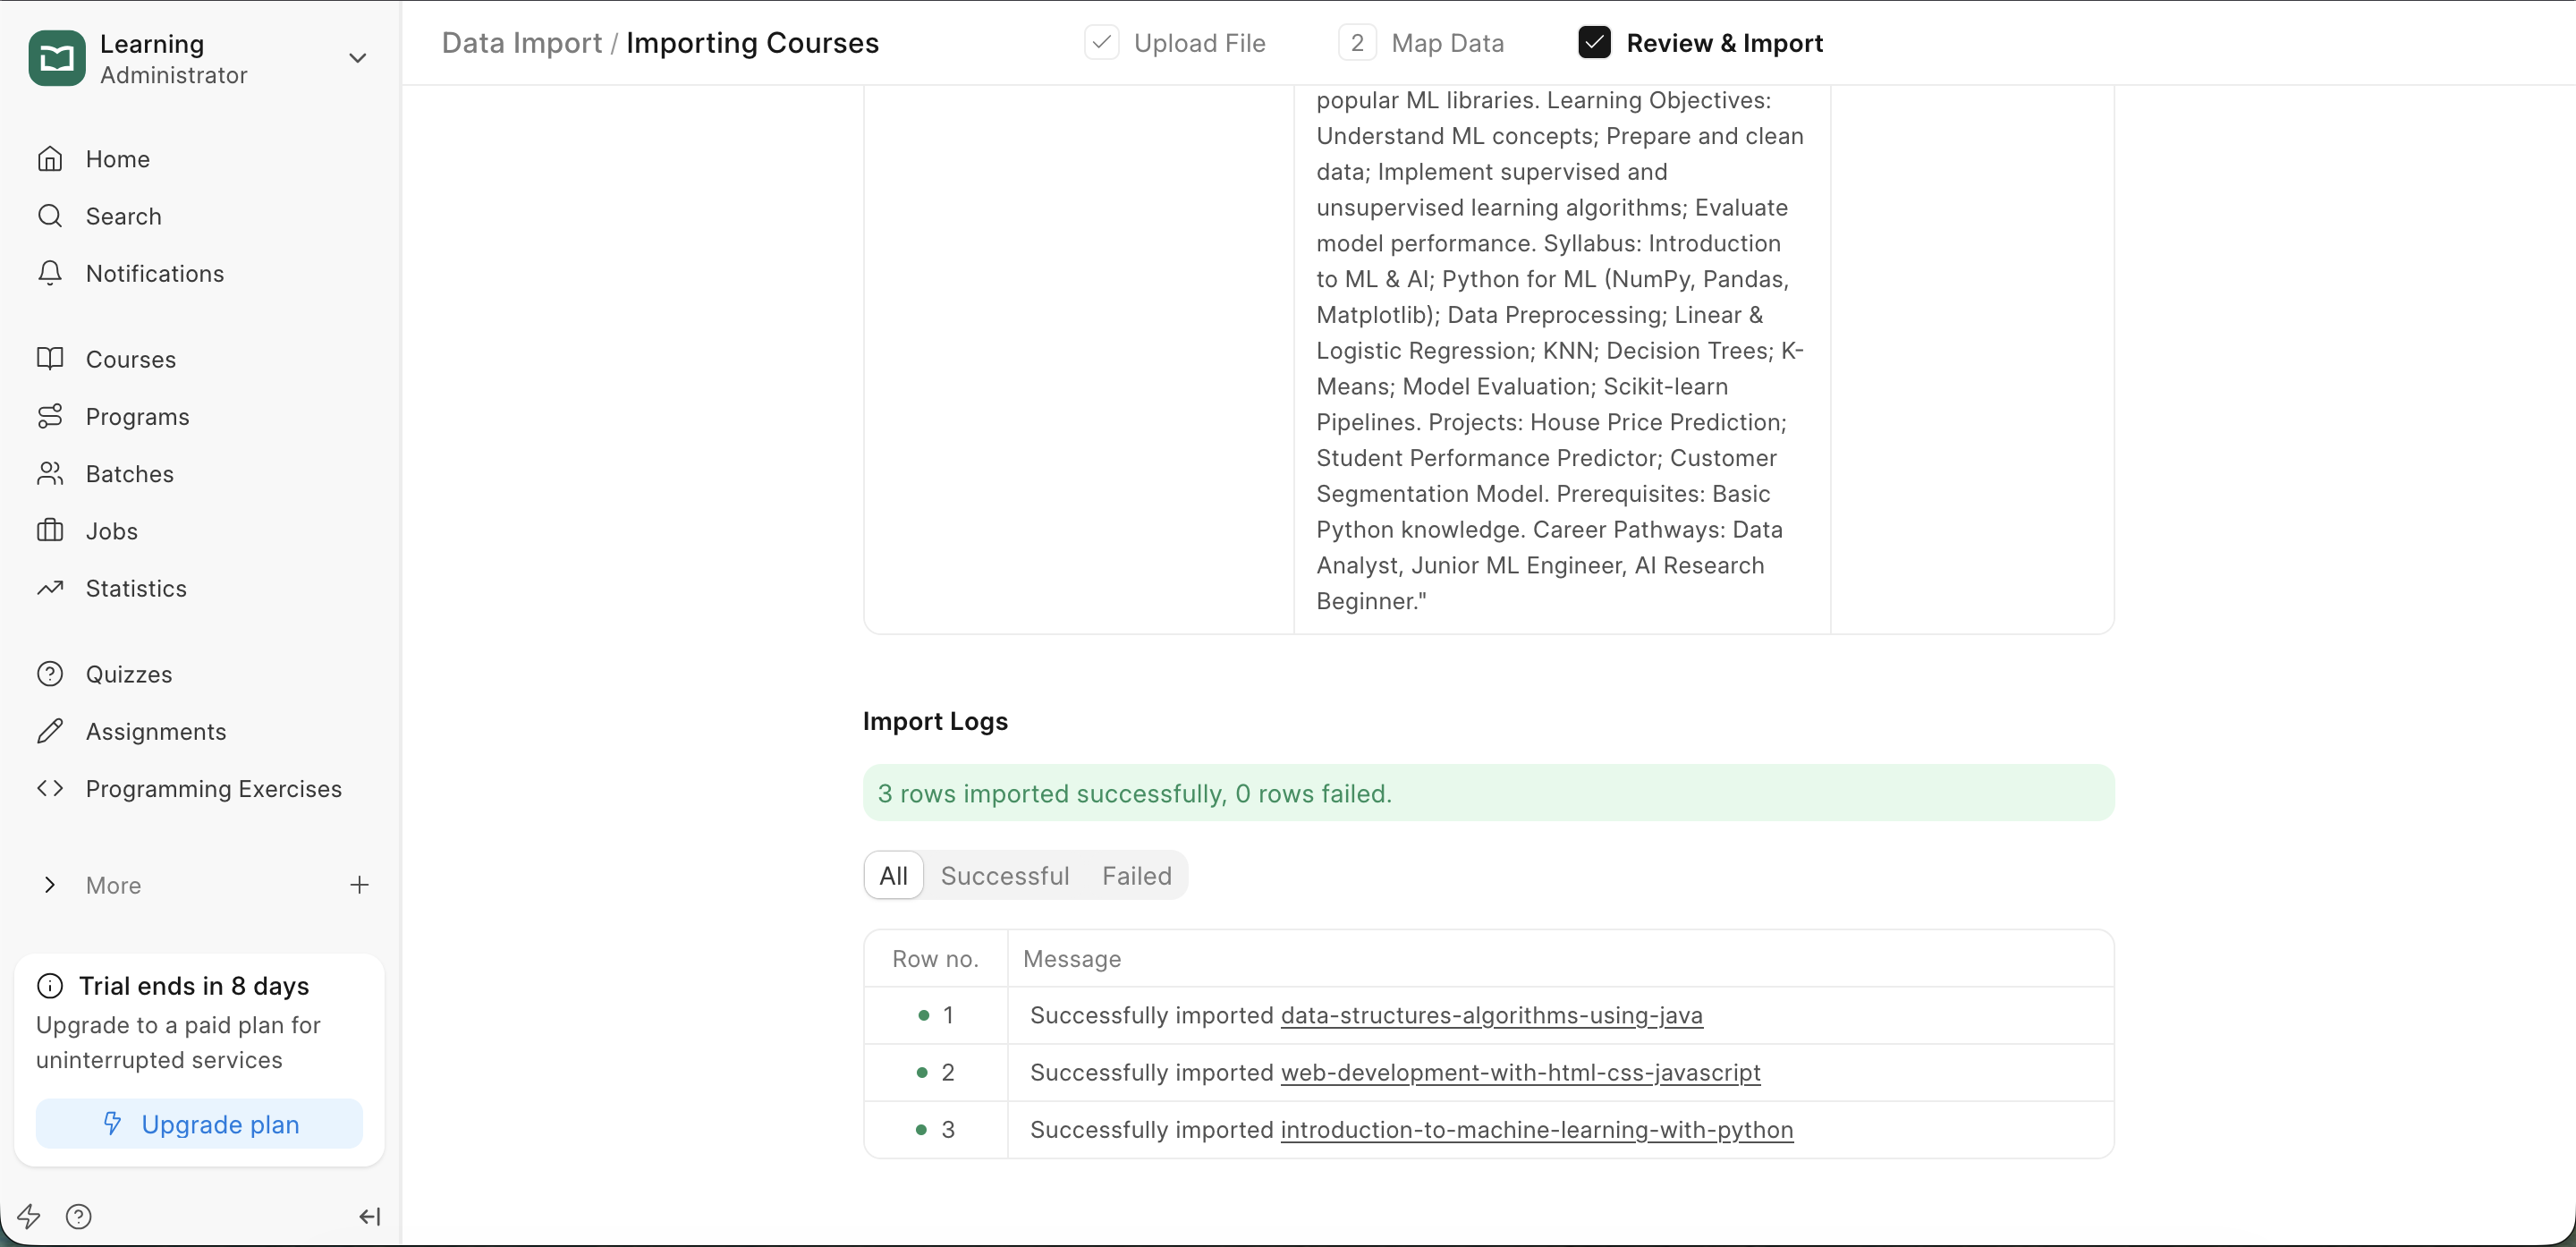The image size is (2576, 1247).
Task: Click the Upgrade plan button
Action: (x=199, y=1124)
